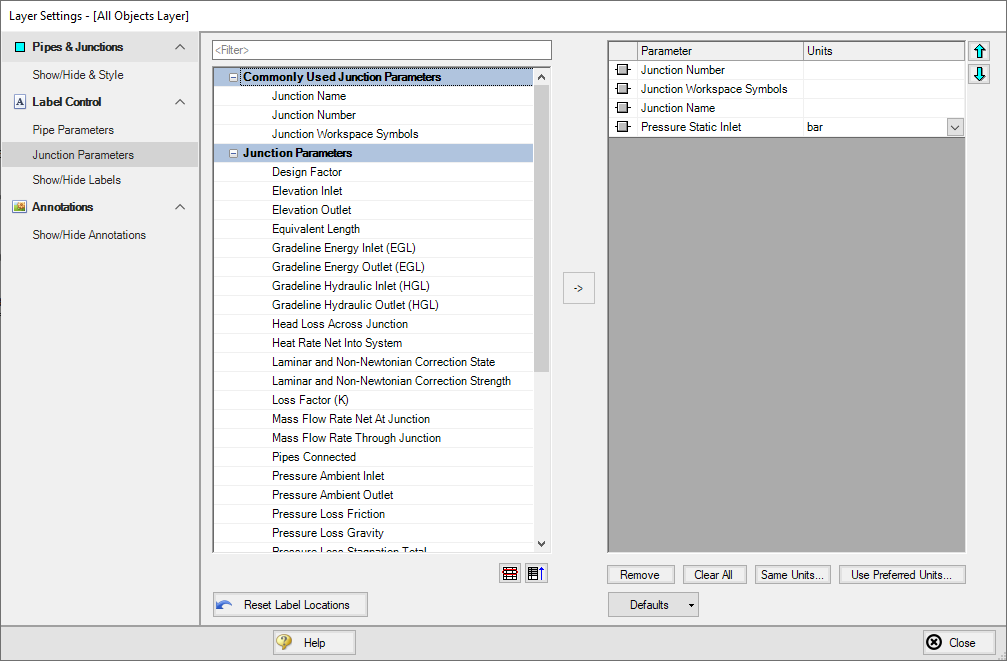1007x661 pixels.
Task: Click the Label Control 'A' icon
Action: (19, 102)
